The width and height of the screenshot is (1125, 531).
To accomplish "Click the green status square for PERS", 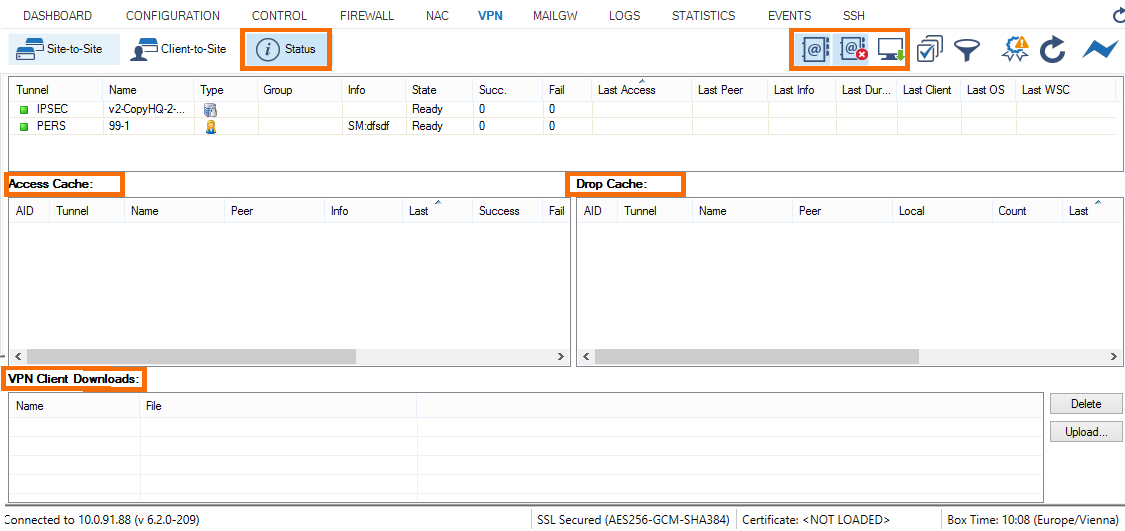I will point(24,127).
